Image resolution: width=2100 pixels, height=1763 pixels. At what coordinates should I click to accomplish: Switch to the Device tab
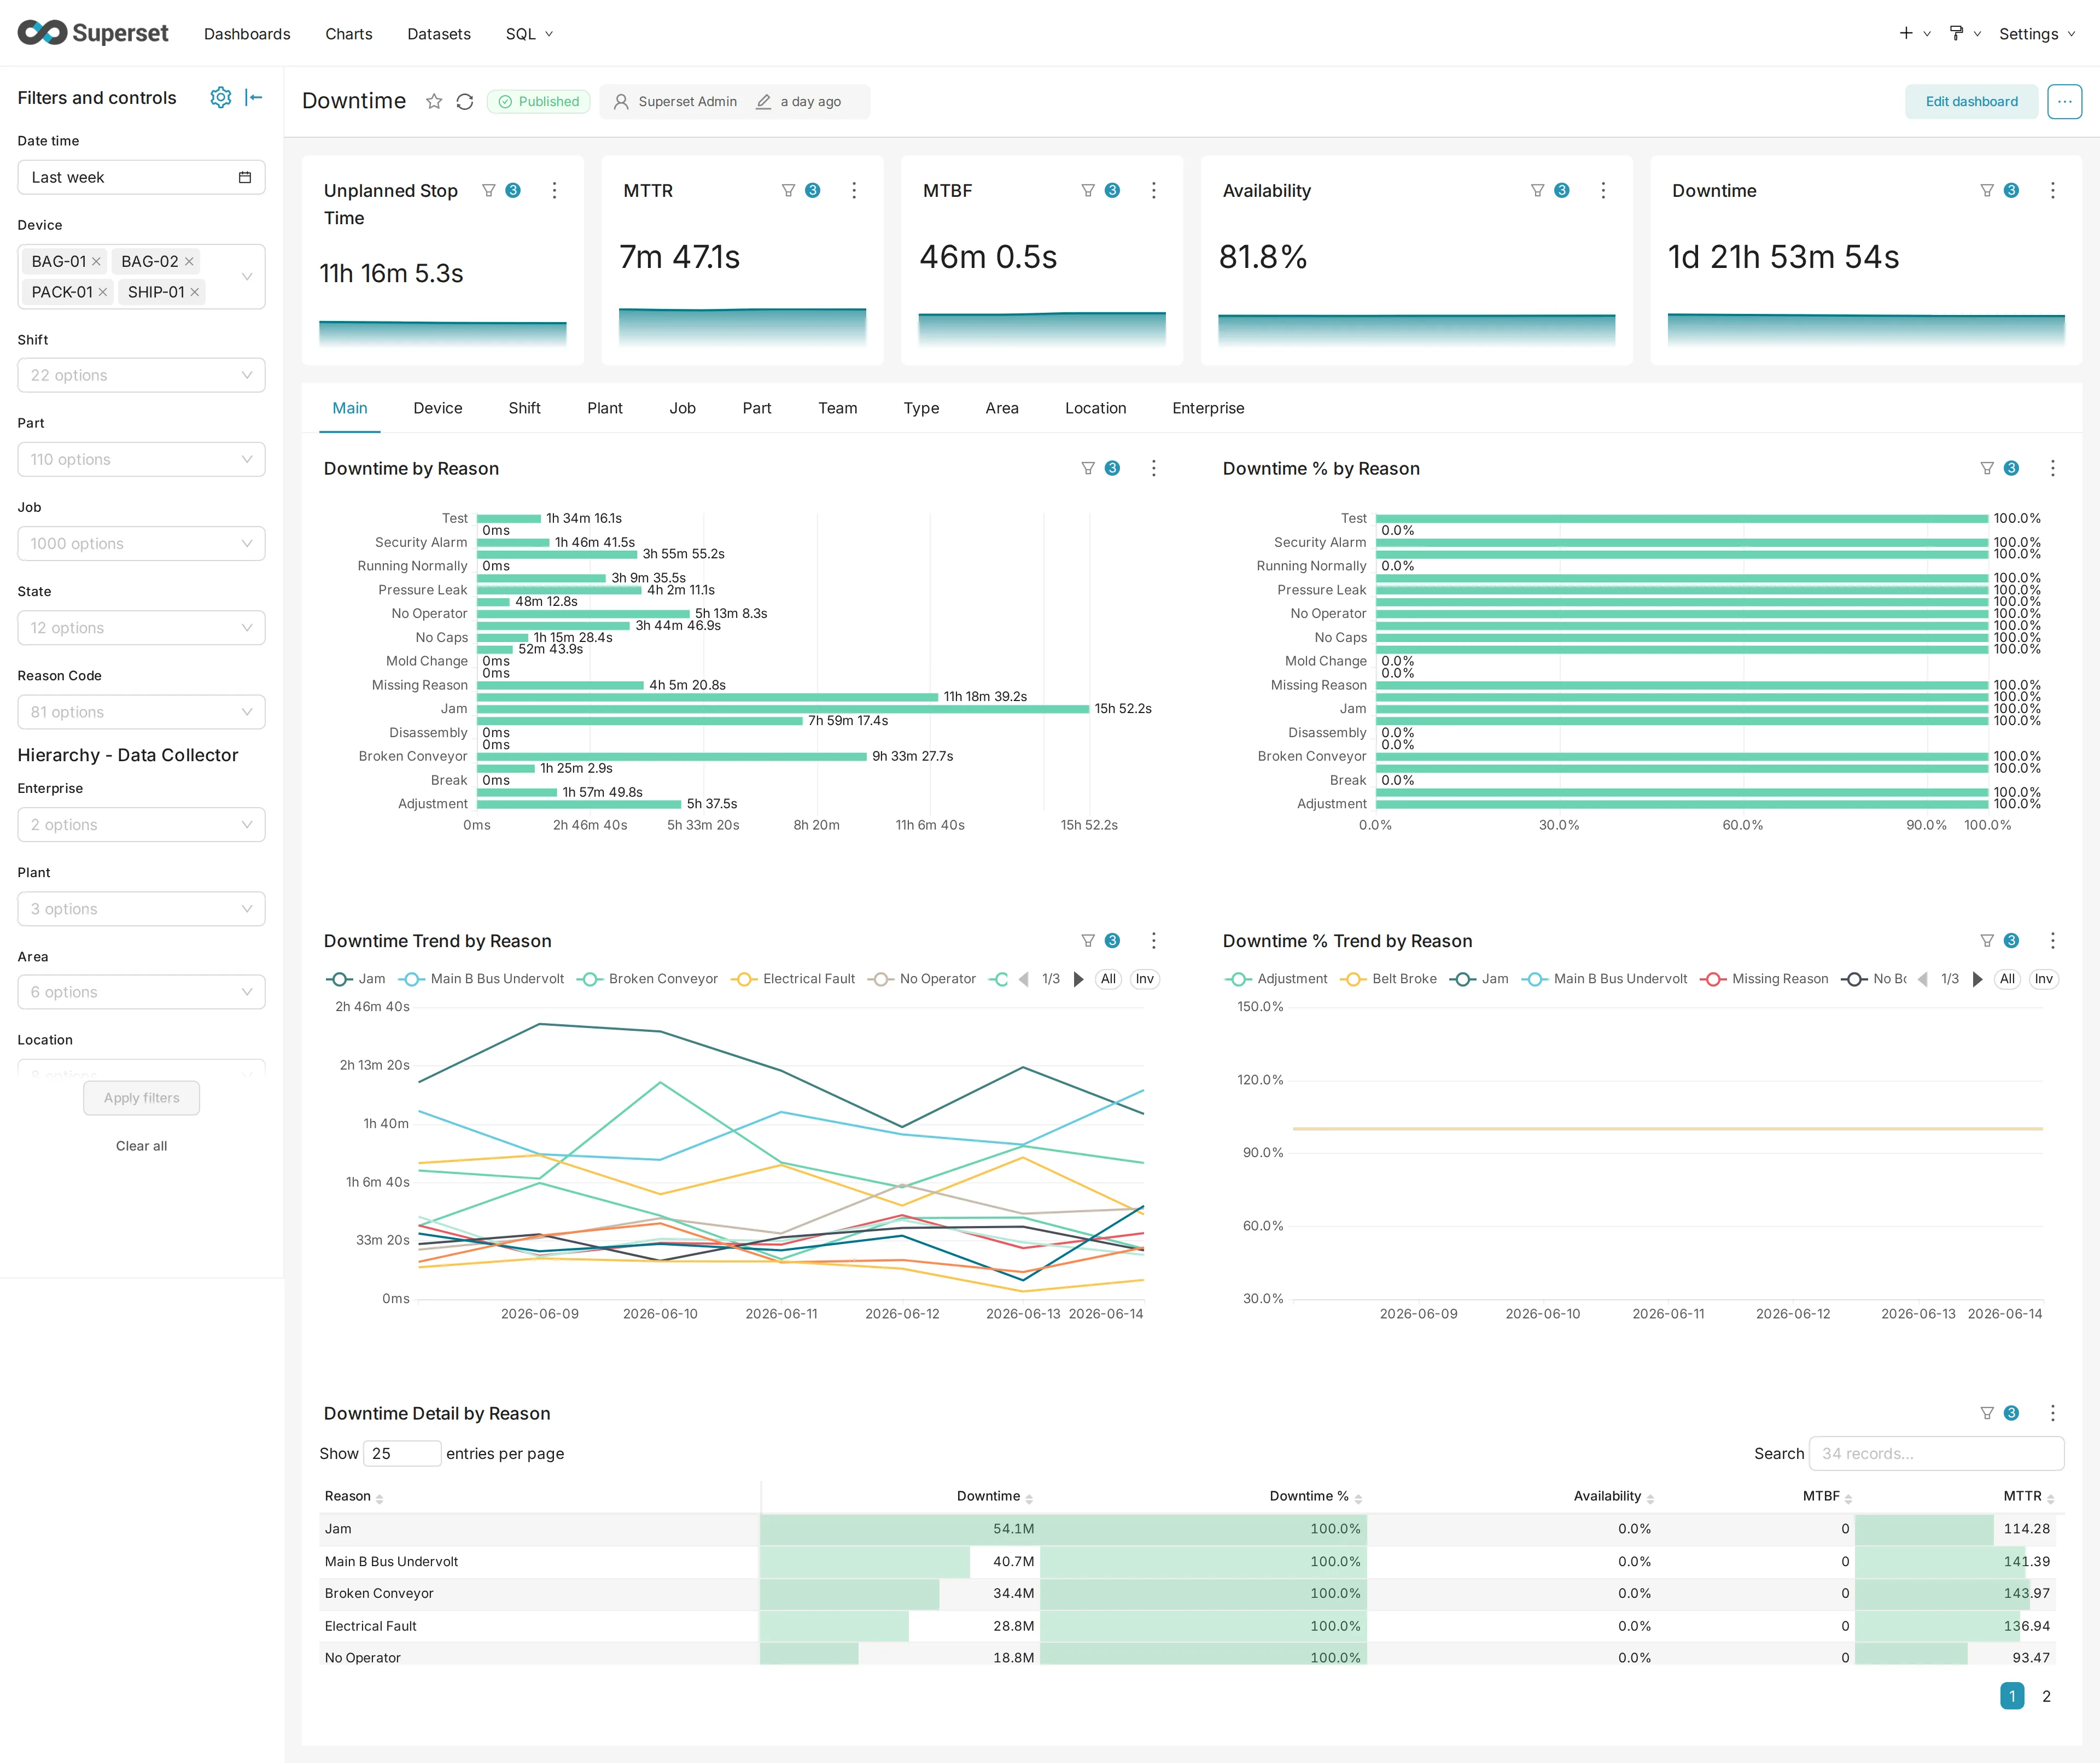point(438,408)
